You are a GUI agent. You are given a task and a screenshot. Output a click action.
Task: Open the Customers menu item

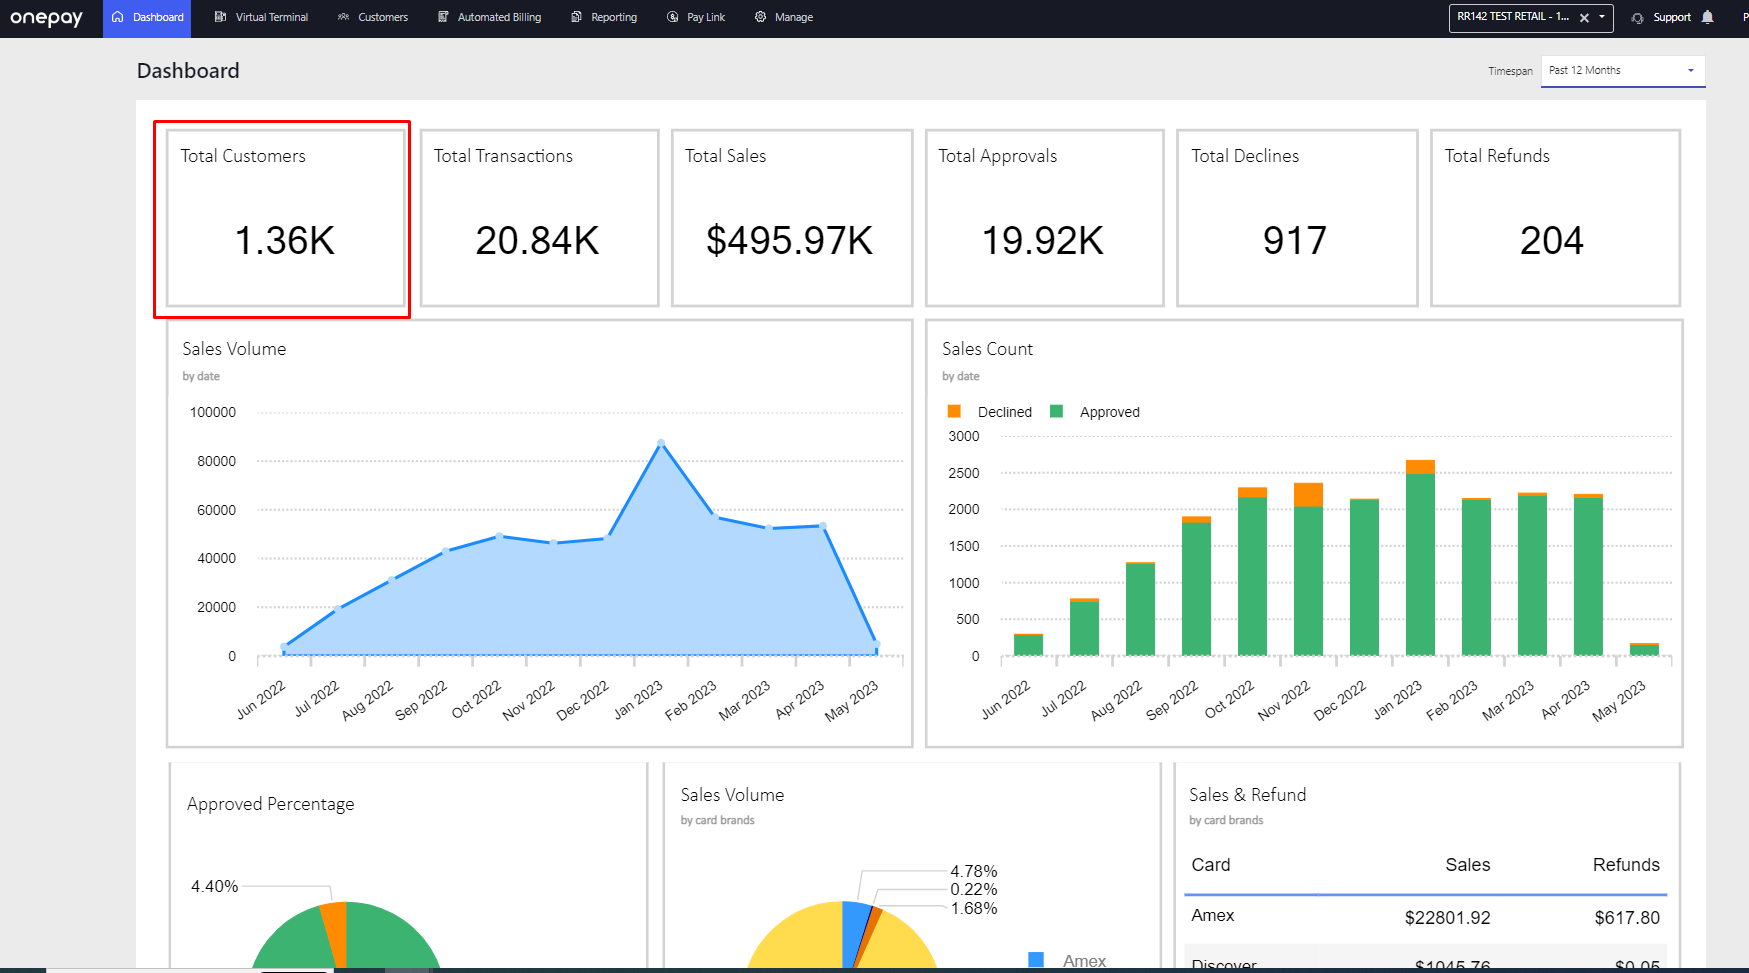[383, 17]
